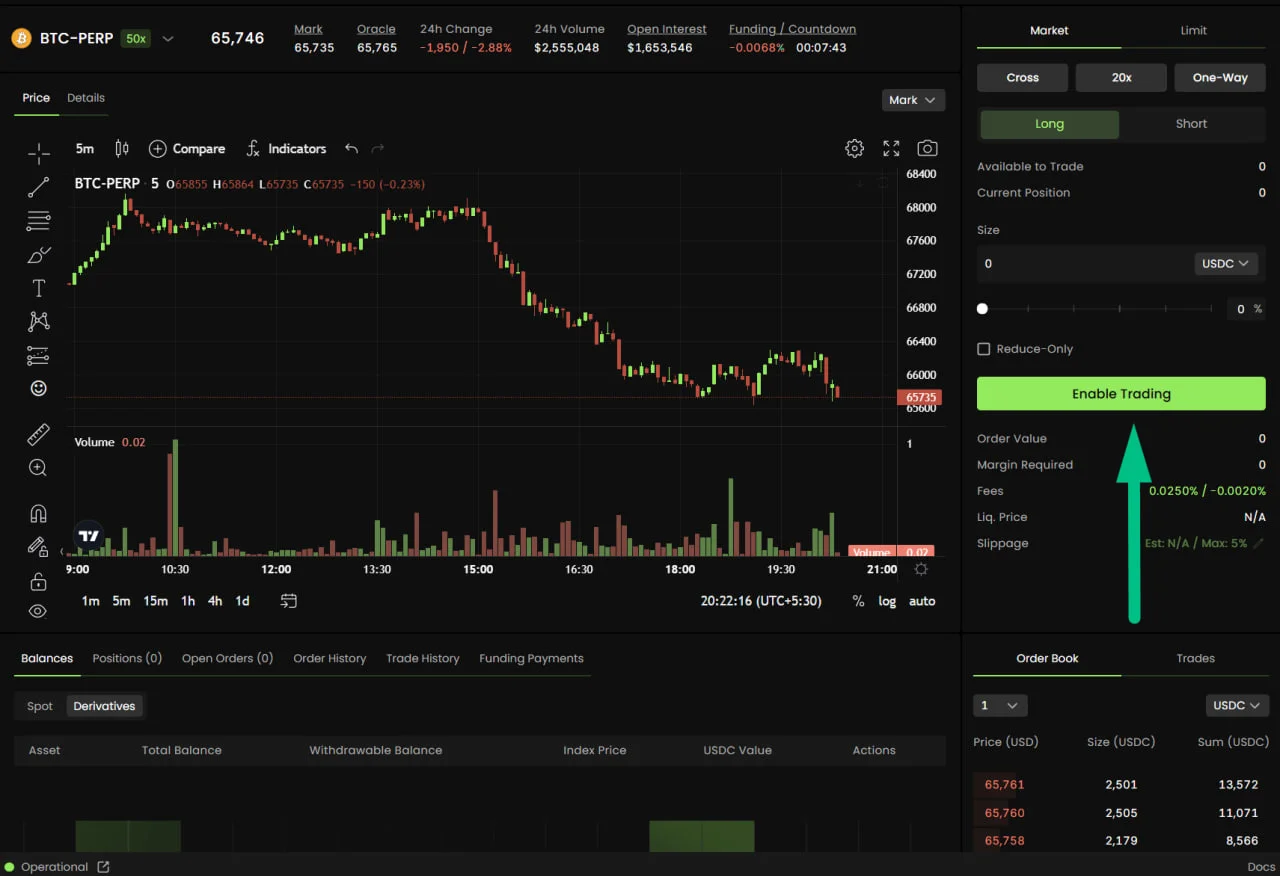1280x876 pixels.
Task: Select the text annotation tool
Action: click(x=38, y=288)
